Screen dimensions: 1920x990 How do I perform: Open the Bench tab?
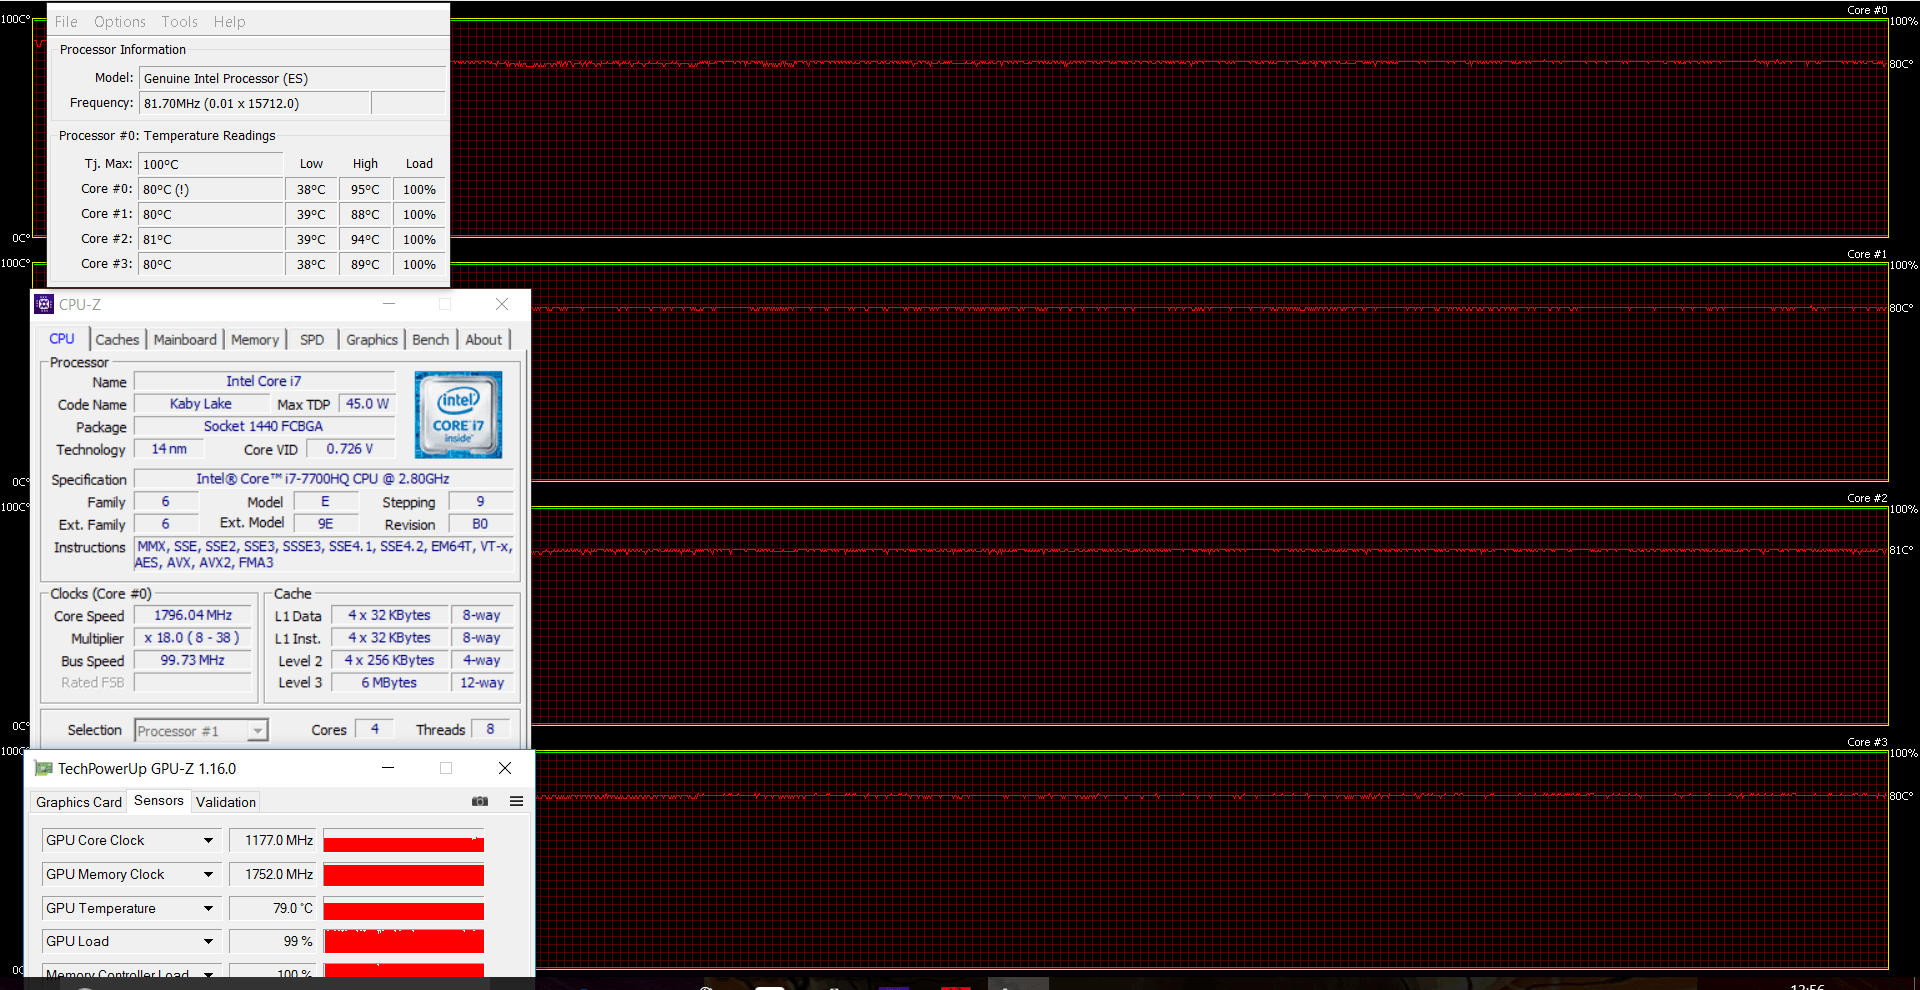(x=431, y=340)
